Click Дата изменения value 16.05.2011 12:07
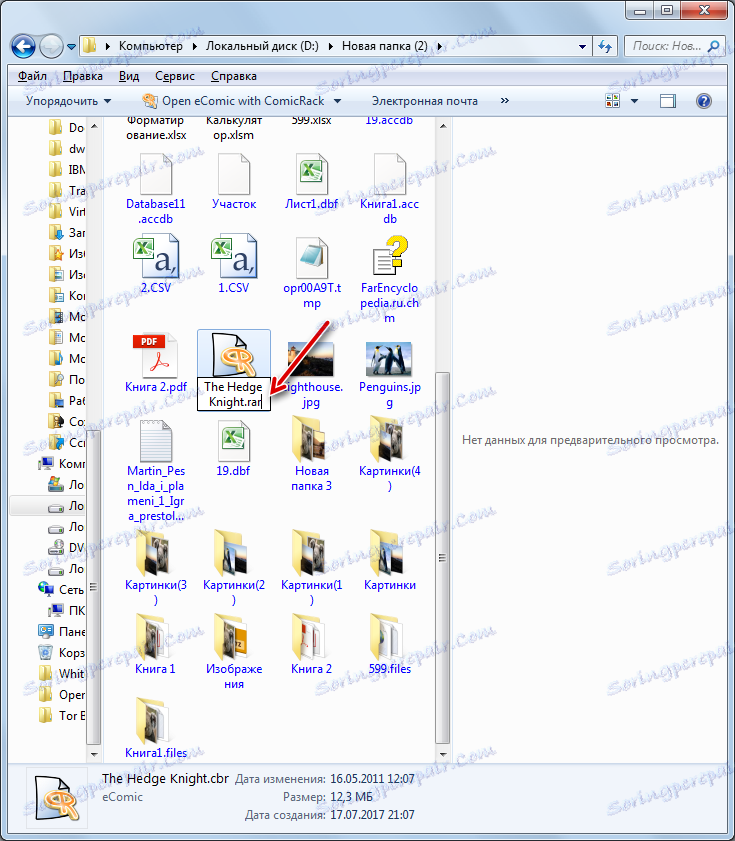735x841 pixels. click(372, 779)
